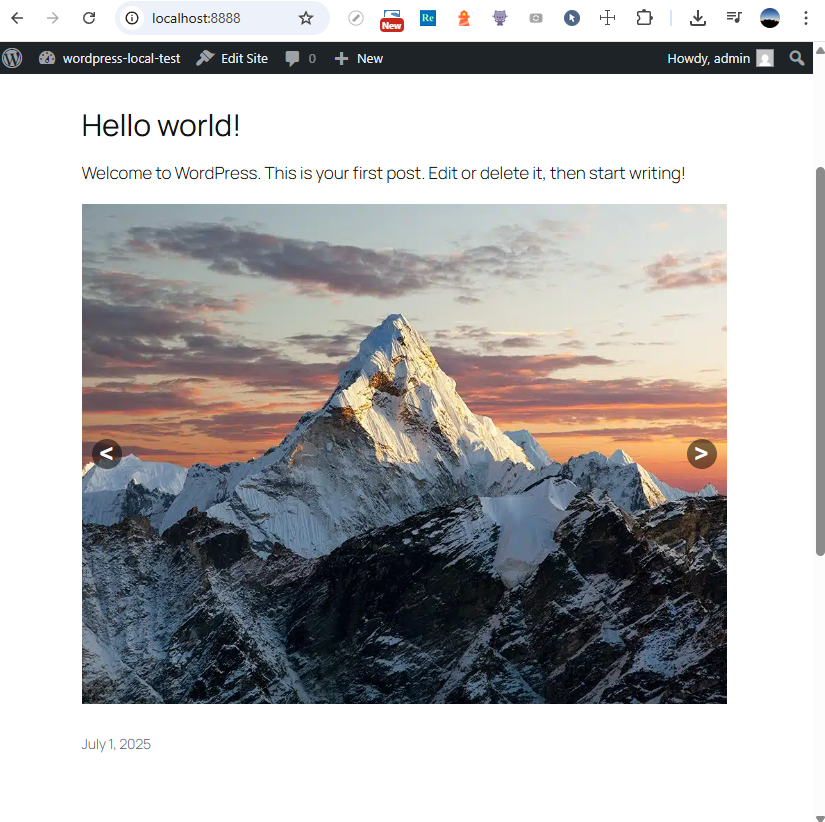Screen dimensions: 825x822
Task: Open the Hello world! post title
Action: [160, 126]
